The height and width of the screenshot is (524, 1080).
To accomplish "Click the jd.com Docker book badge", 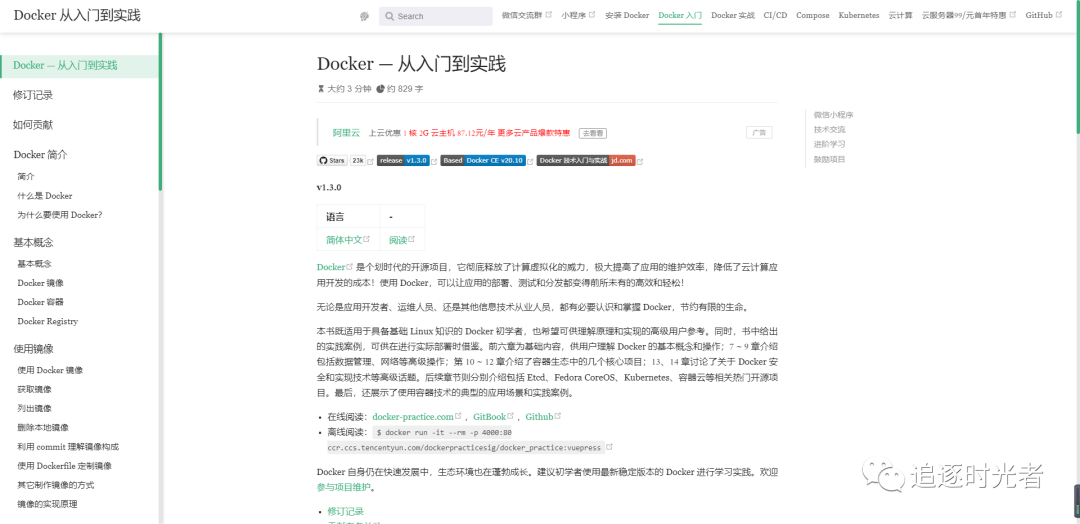I will (x=585, y=160).
